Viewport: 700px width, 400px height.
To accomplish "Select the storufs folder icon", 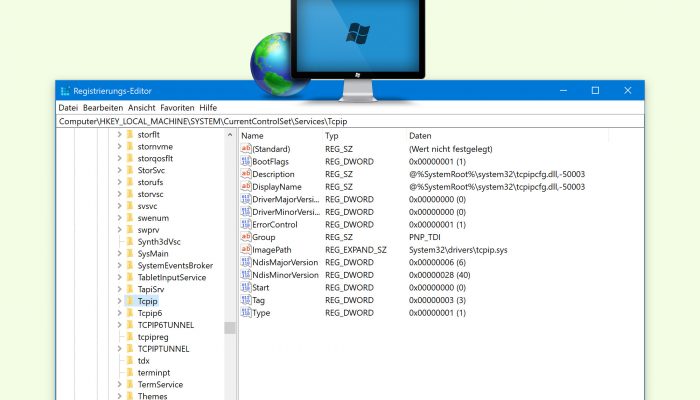I will (130, 182).
